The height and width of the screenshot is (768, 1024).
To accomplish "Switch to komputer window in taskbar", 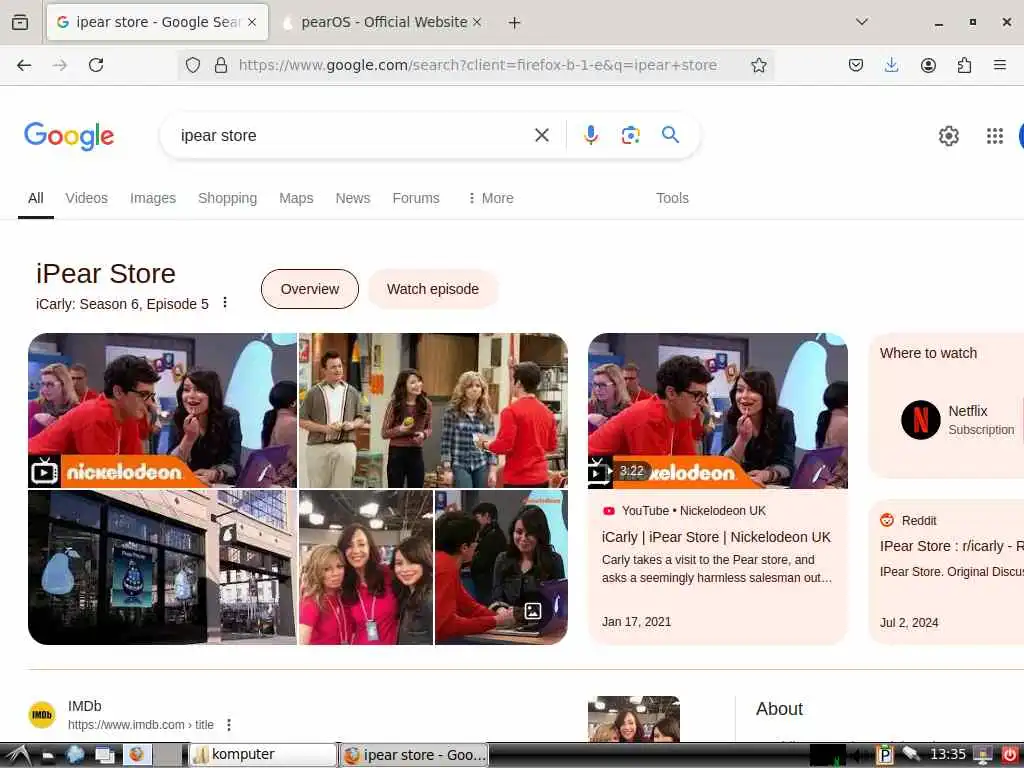I will pyautogui.click(x=263, y=755).
